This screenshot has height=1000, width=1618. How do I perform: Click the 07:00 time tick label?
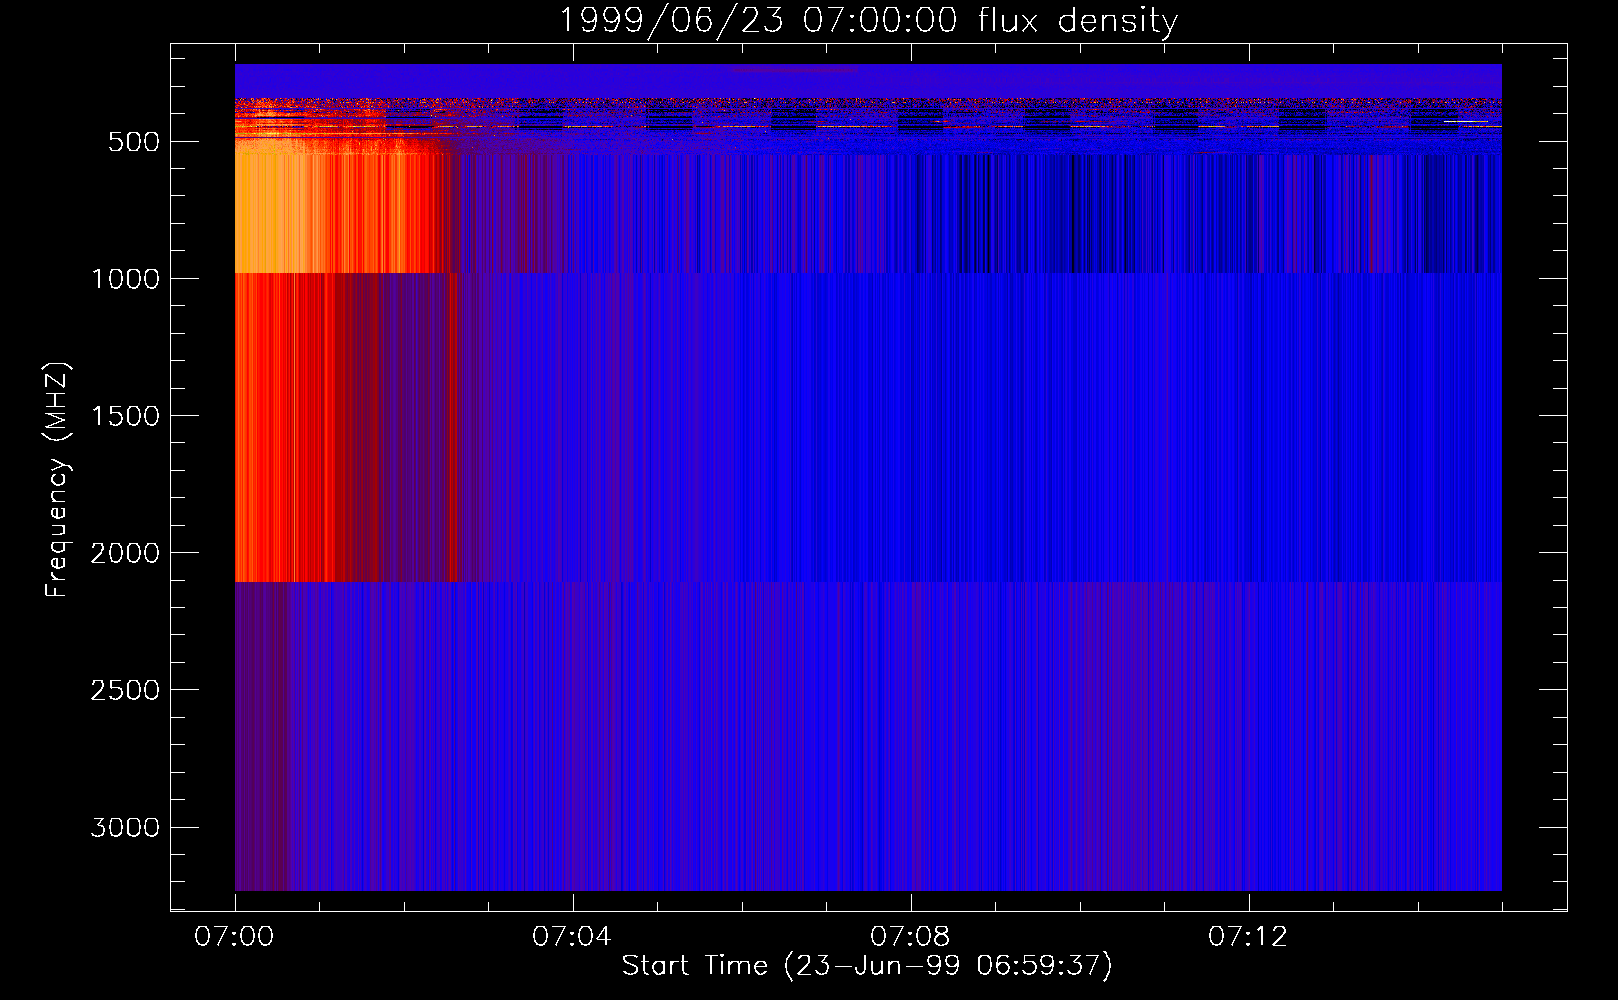click(x=234, y=937)
